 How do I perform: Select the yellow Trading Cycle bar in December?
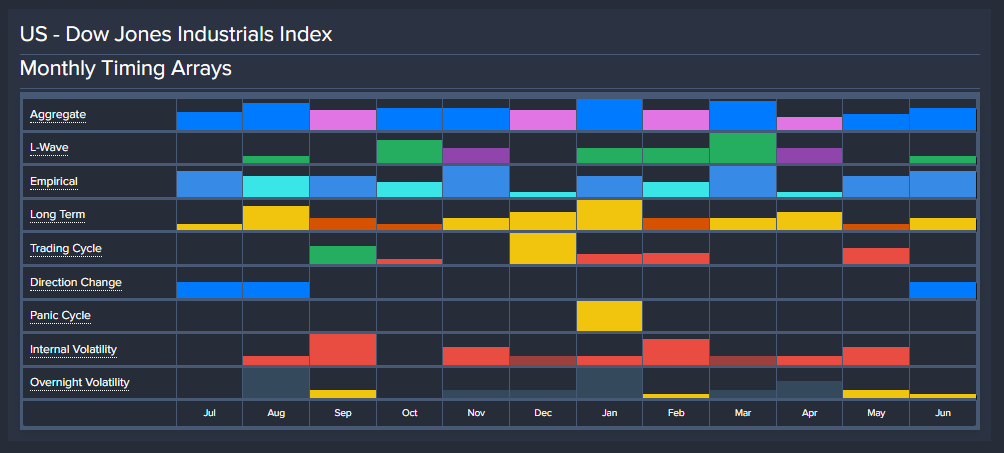coord(542,249)
